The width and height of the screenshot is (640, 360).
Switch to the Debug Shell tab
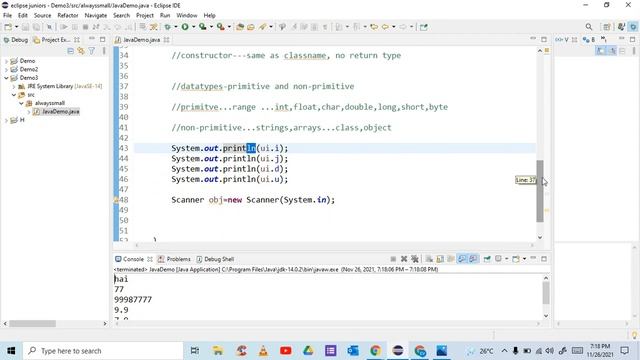click(215, 259)
